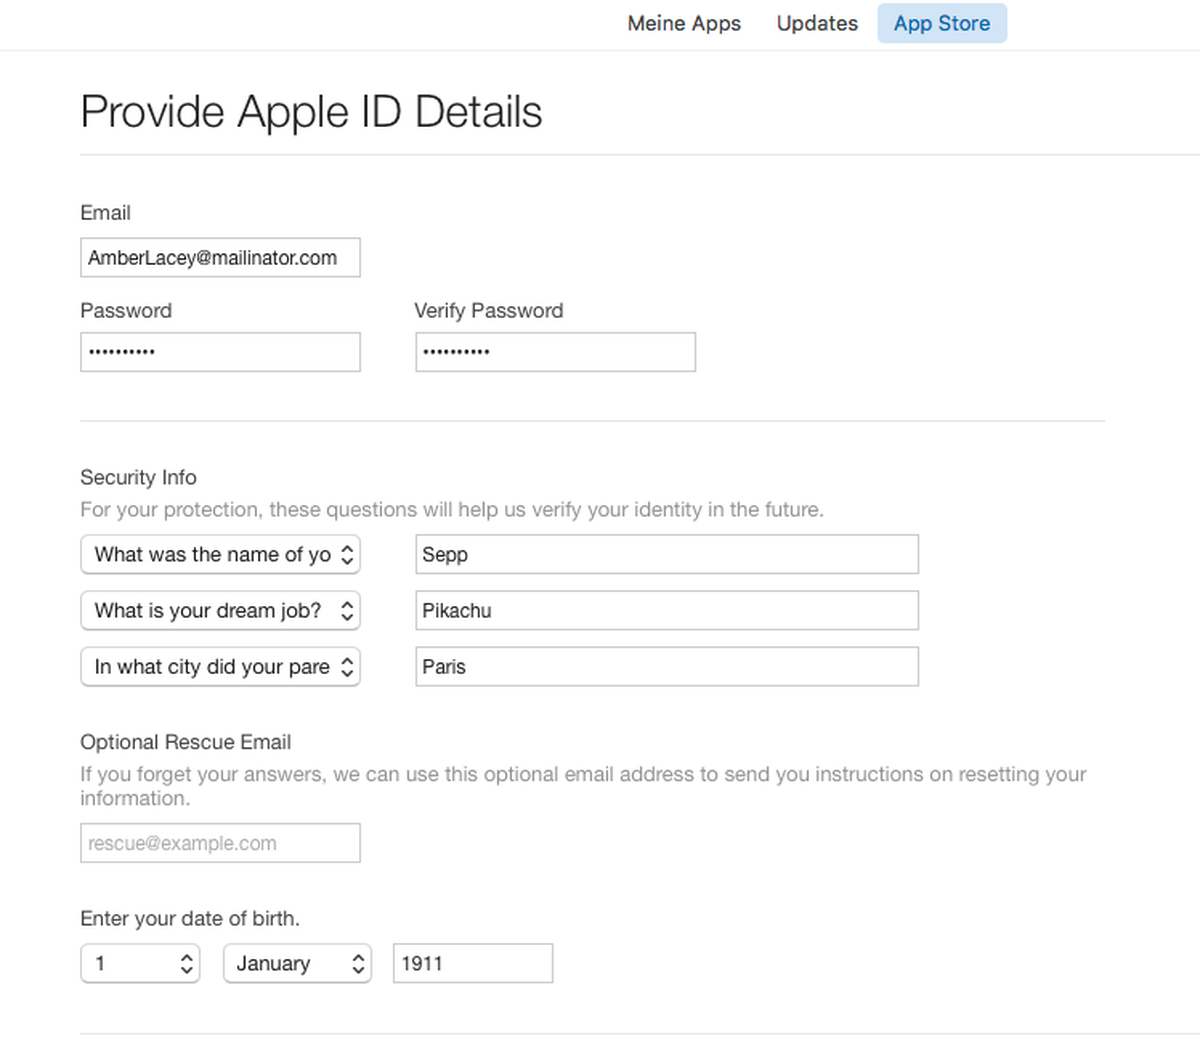The height and width of the screenshot is (1041, 1200).
Task: Open the birth month dropdown showing January
Action: (x=297, y=964)
